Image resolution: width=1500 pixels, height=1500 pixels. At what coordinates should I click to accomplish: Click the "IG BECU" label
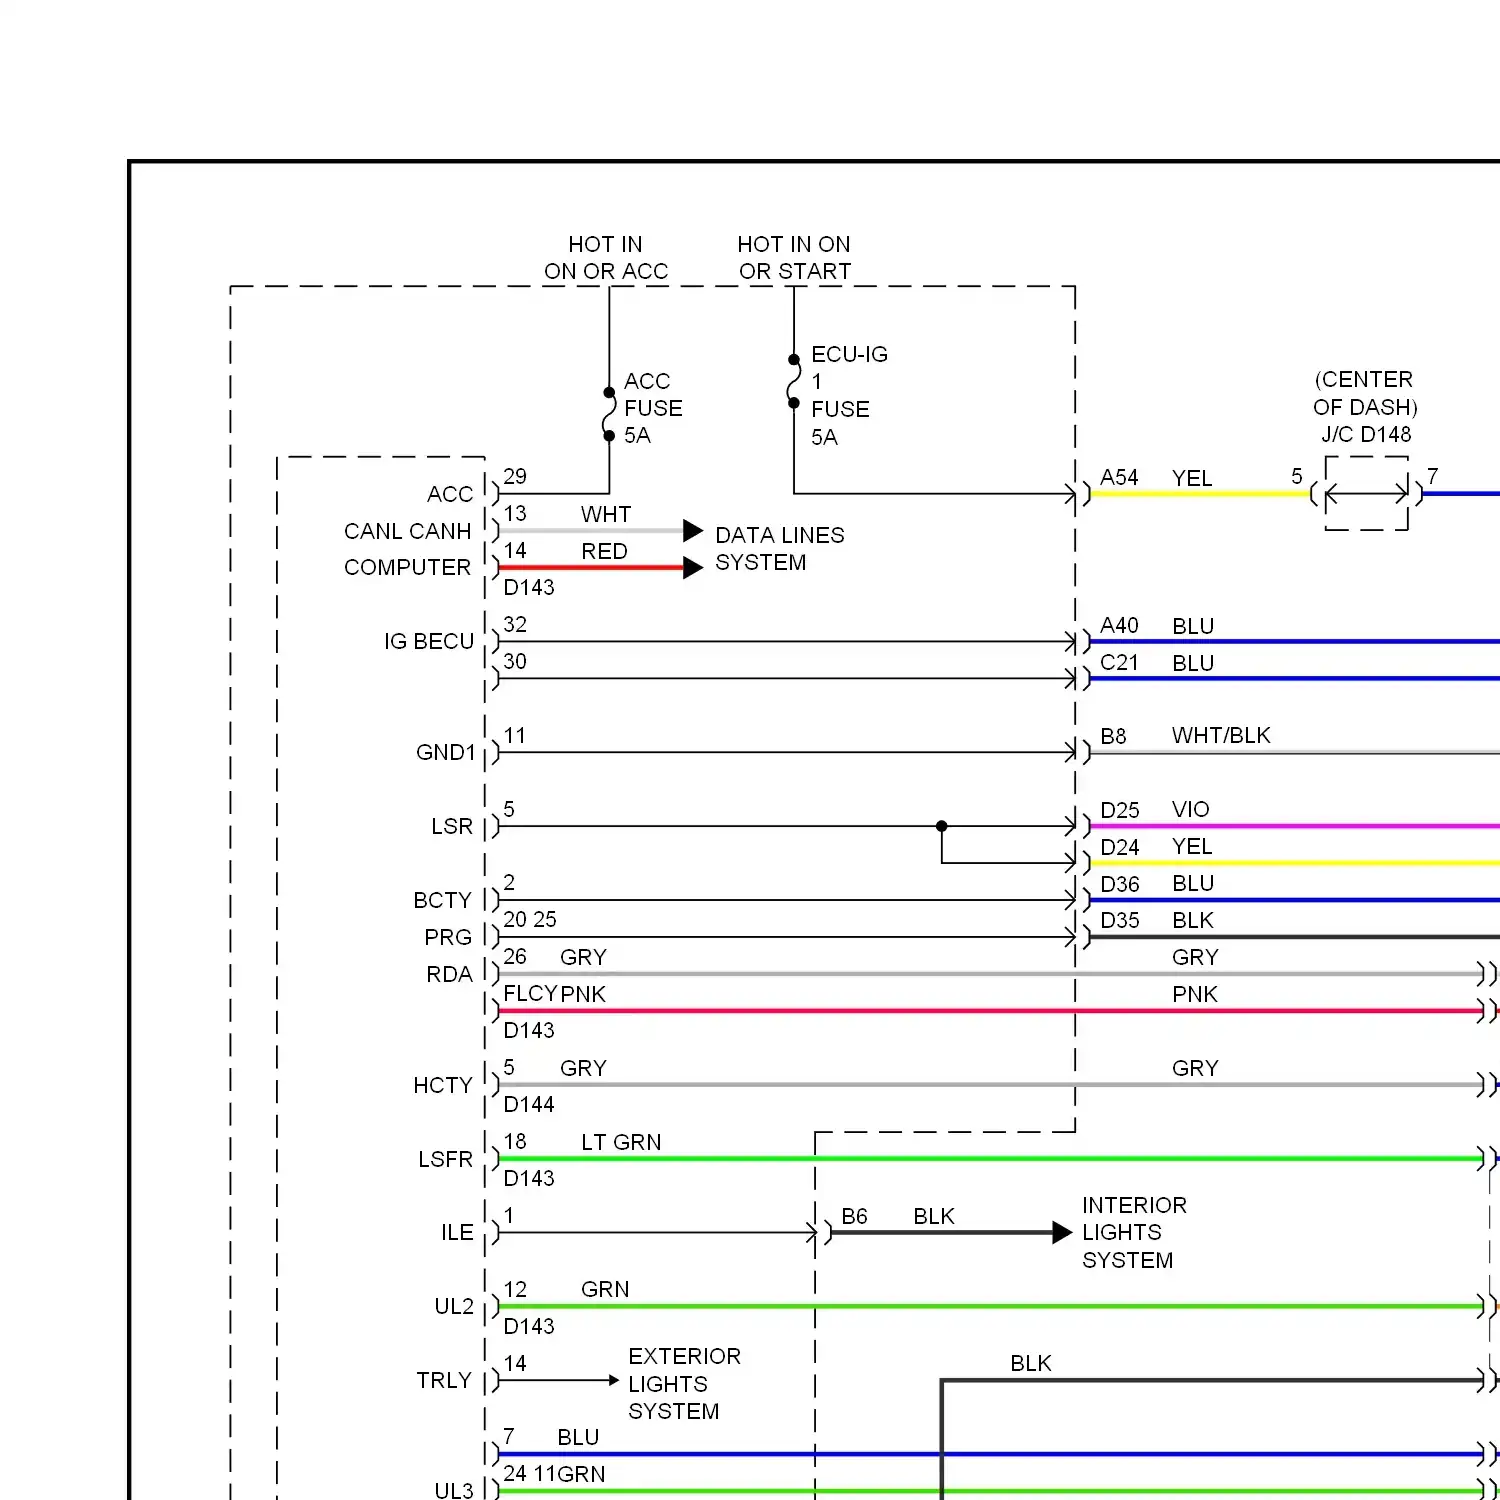pos(429,641)
